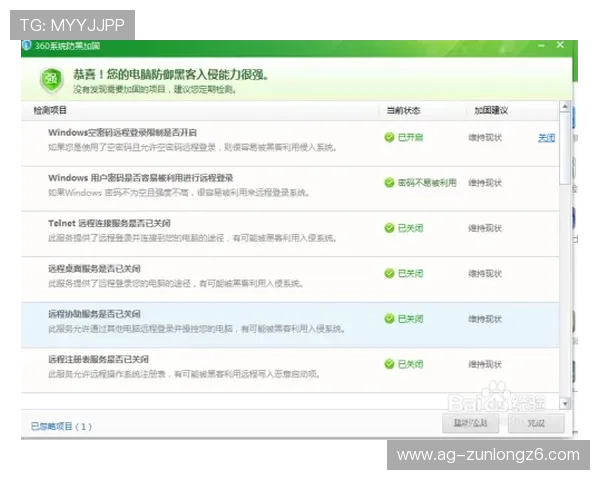Click description under Telnet 远程连接服务 title
Screen dimensions: 600x480
192,238
